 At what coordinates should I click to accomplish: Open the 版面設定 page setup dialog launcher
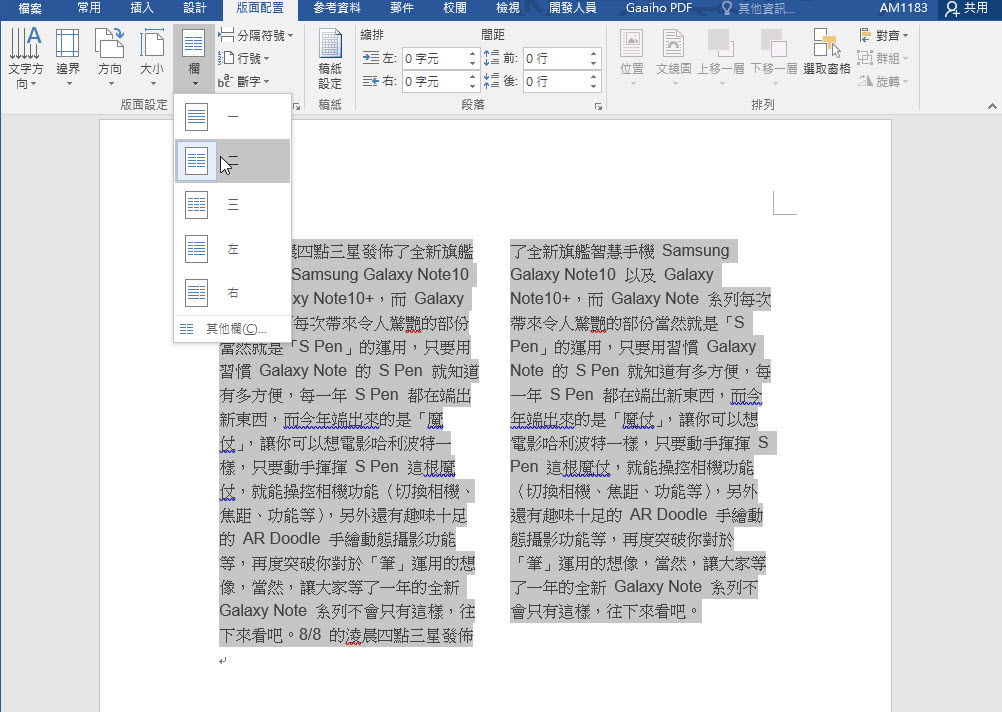tap(297, 107)
